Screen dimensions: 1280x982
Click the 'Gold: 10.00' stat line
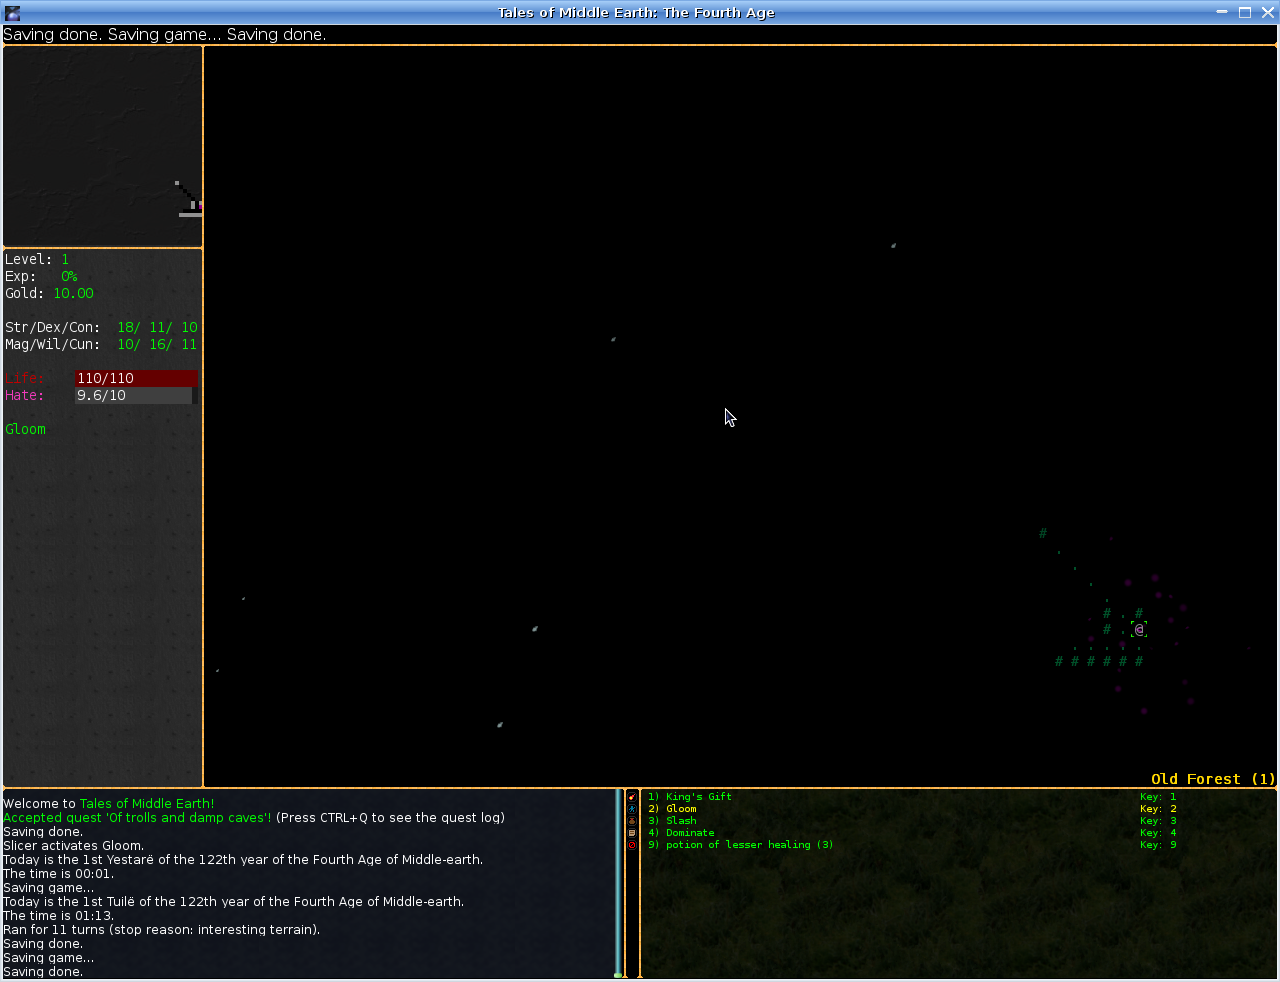click(49, 293)
